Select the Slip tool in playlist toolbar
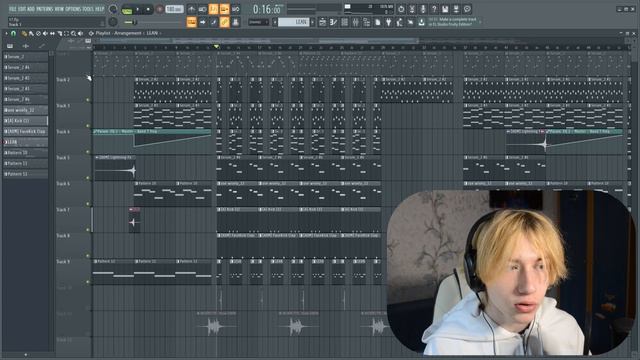Viewport: 640px width, 360px height. coord(52,33)
